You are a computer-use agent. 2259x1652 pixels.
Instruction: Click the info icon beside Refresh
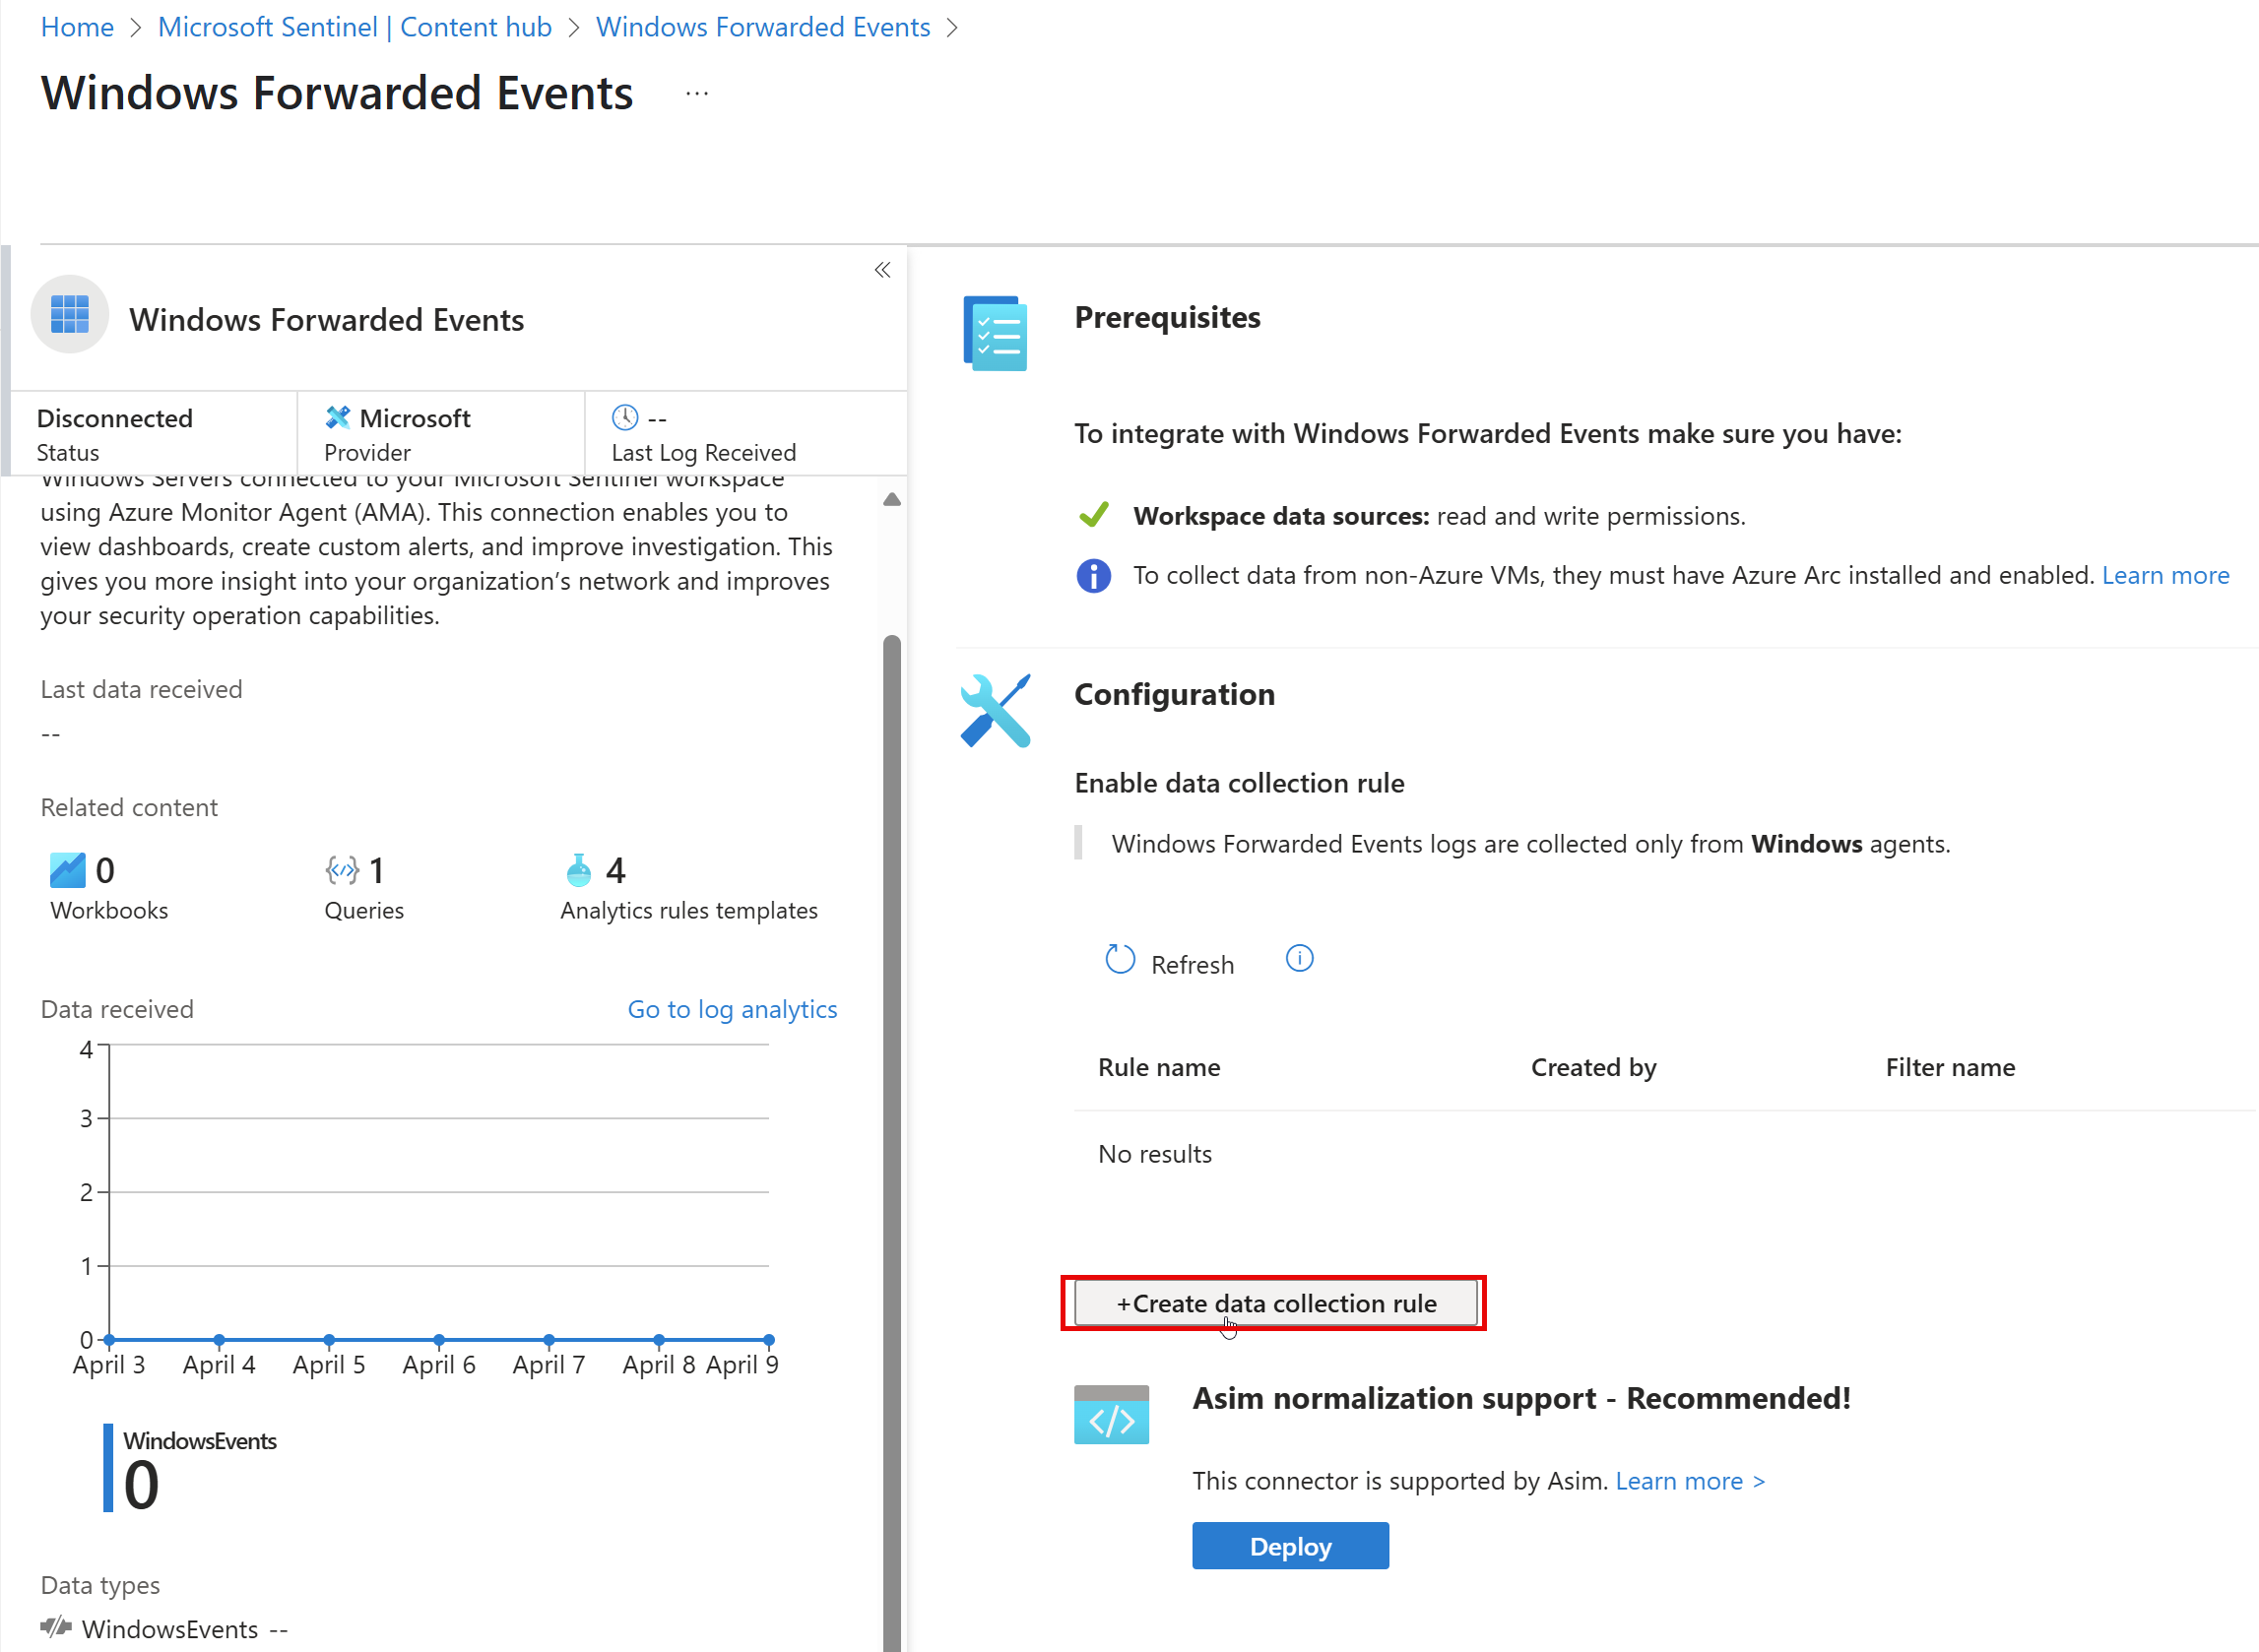click(1298, 959)
